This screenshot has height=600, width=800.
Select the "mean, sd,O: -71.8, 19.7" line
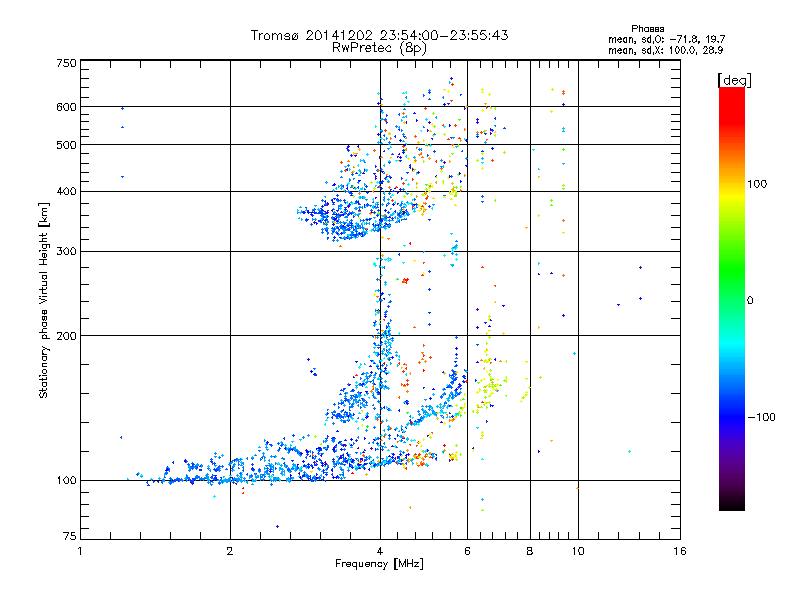point(666,39)
